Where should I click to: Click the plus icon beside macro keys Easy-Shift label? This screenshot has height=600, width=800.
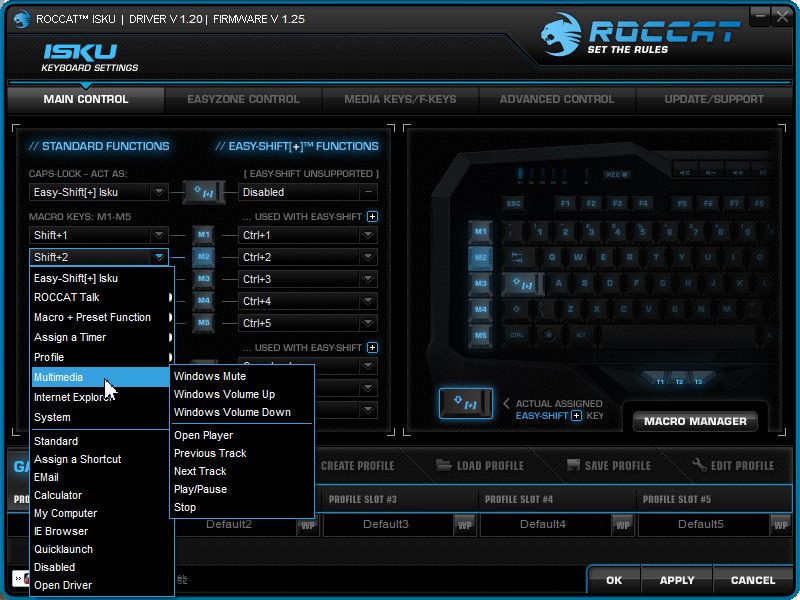[x=372, y=217]
